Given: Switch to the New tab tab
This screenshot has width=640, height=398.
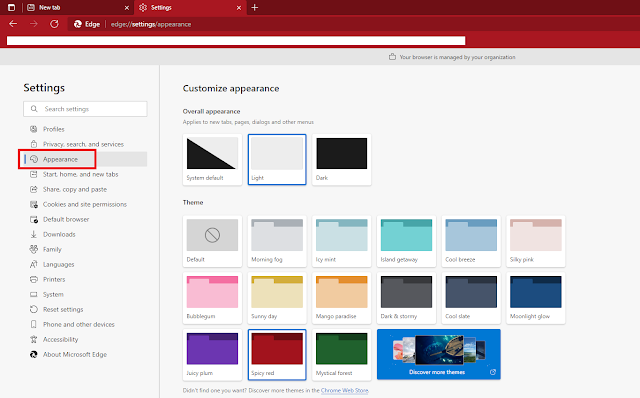Looking at the screenshot, I should 78,7.
